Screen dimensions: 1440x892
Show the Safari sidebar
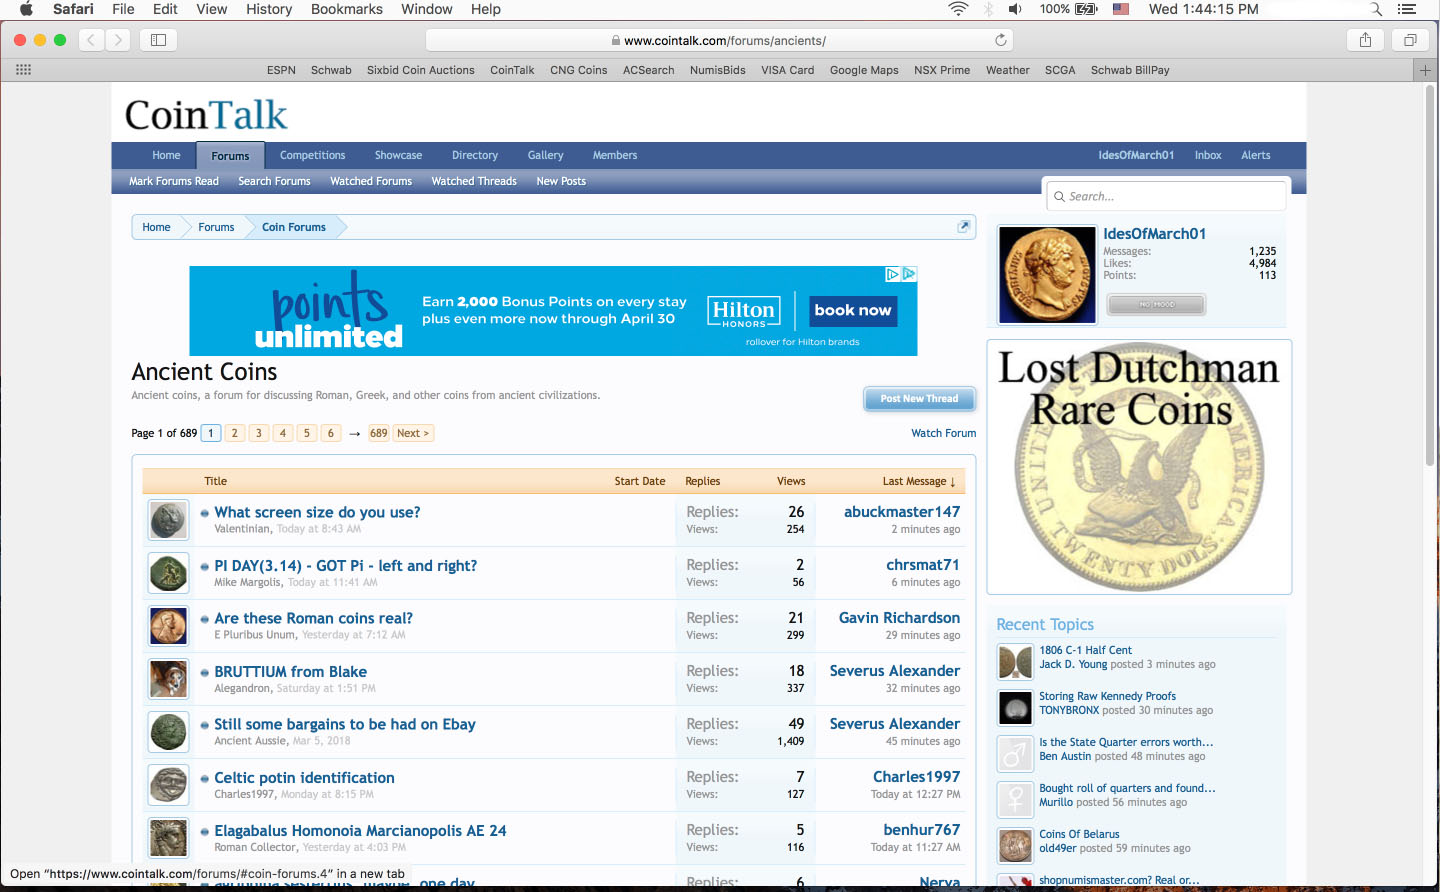158,40
